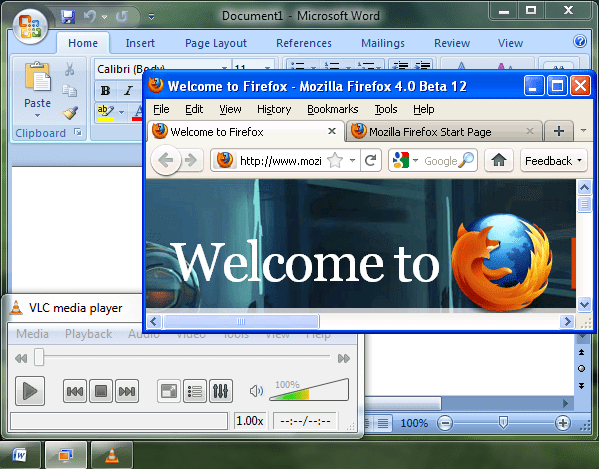Bookmark this page with the star
599x469 pixels.
pyautogui.click(x=335, y=160)
